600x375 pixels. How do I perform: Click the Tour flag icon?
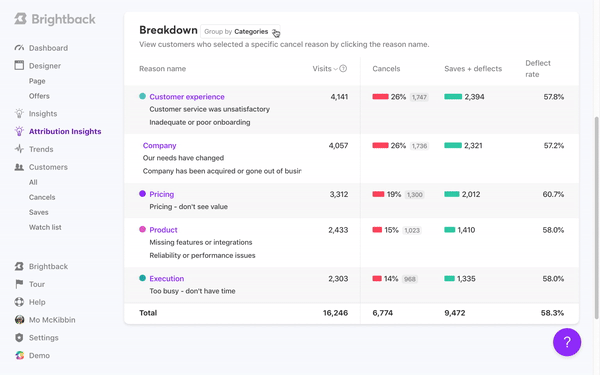[19, 284]
